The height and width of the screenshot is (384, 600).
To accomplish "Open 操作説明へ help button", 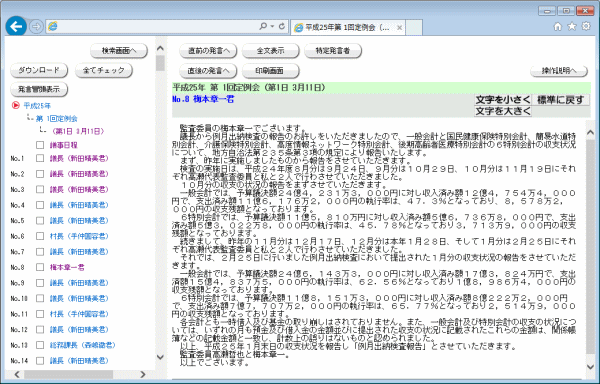I will coord(559,71).
